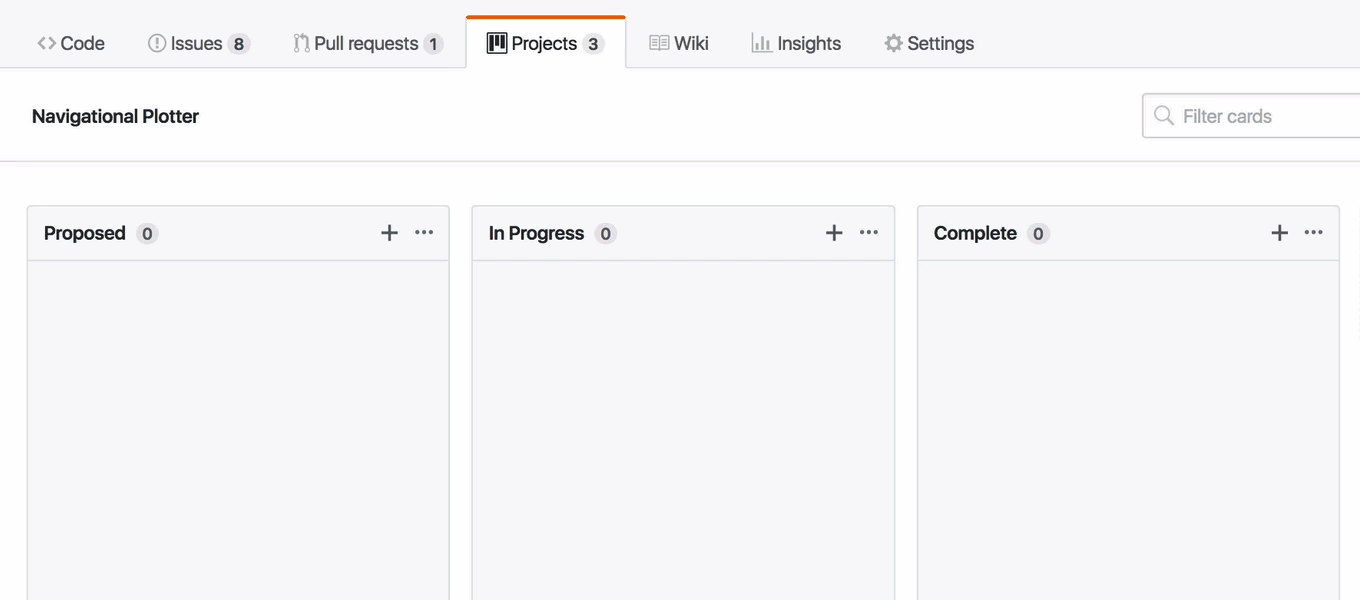Select the Projects tab

[544, 43]
